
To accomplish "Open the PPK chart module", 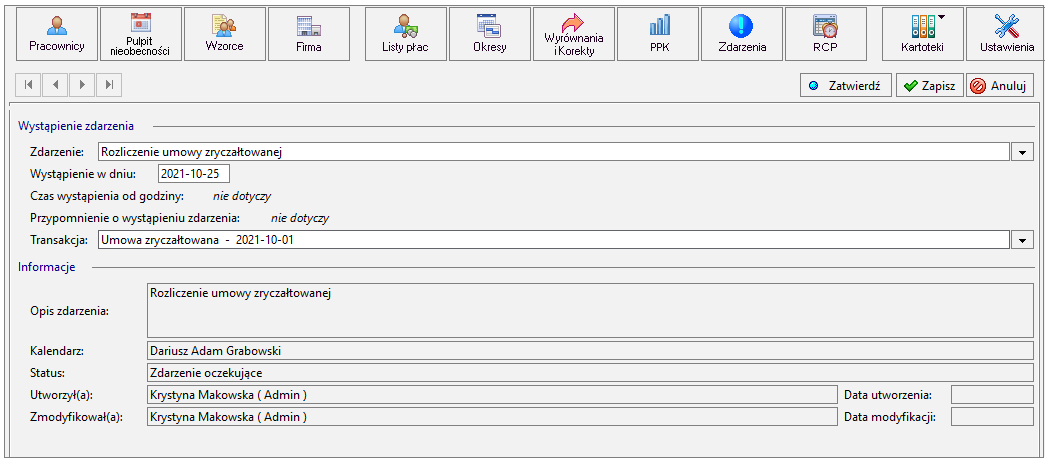I will (658, 34).
